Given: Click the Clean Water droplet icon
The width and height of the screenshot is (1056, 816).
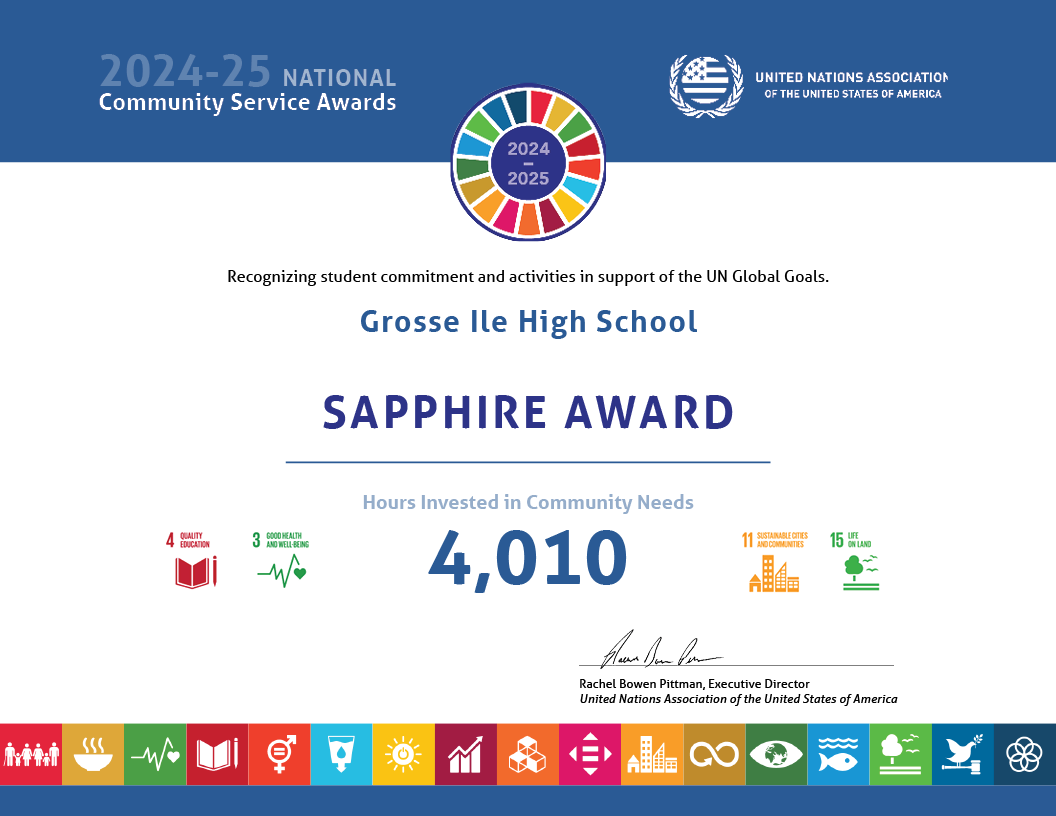Looking at the screenshot, I should click(341, 754).
